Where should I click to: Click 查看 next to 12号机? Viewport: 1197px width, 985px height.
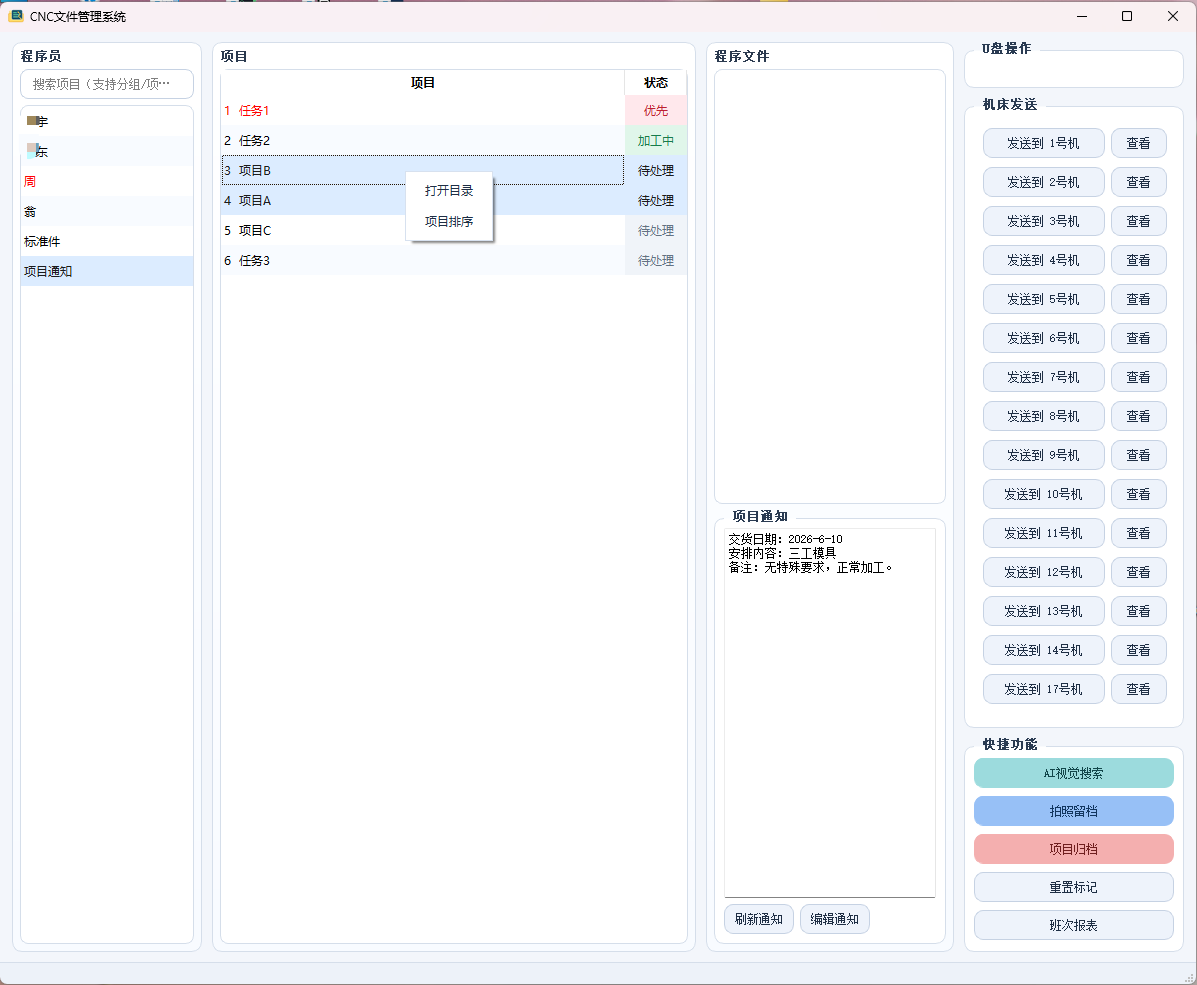(1138, 572)
